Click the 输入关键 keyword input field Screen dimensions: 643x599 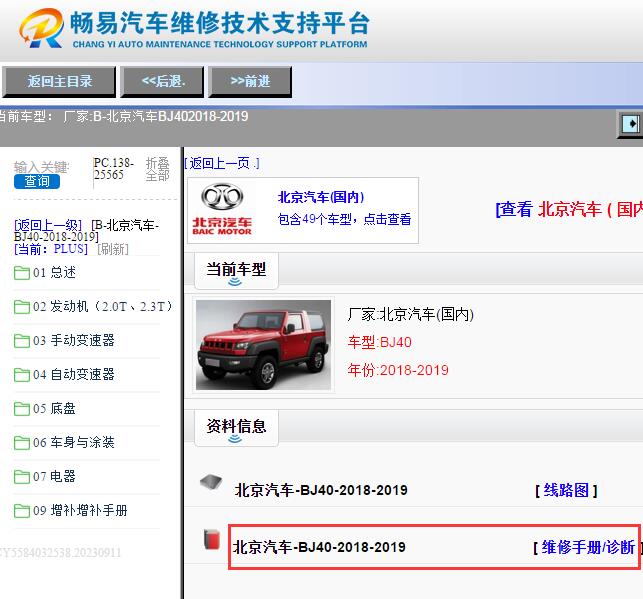[41, 167]
